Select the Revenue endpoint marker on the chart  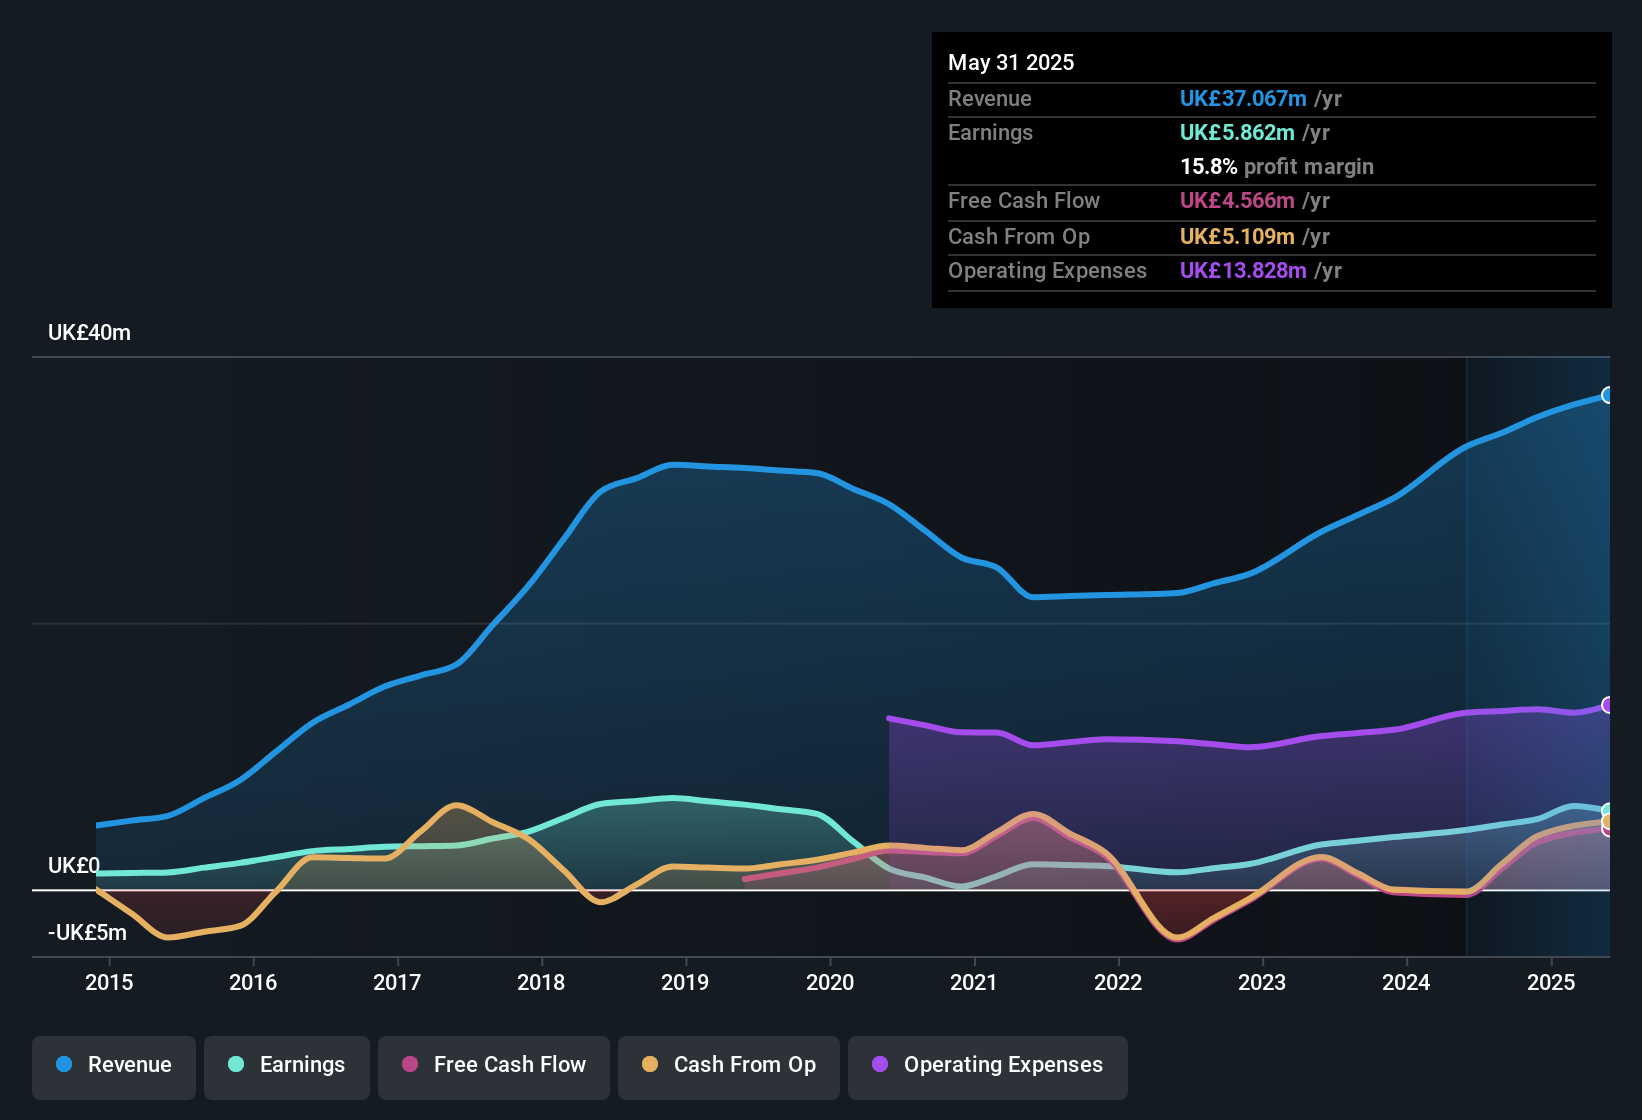click(x=1607, y=397)
